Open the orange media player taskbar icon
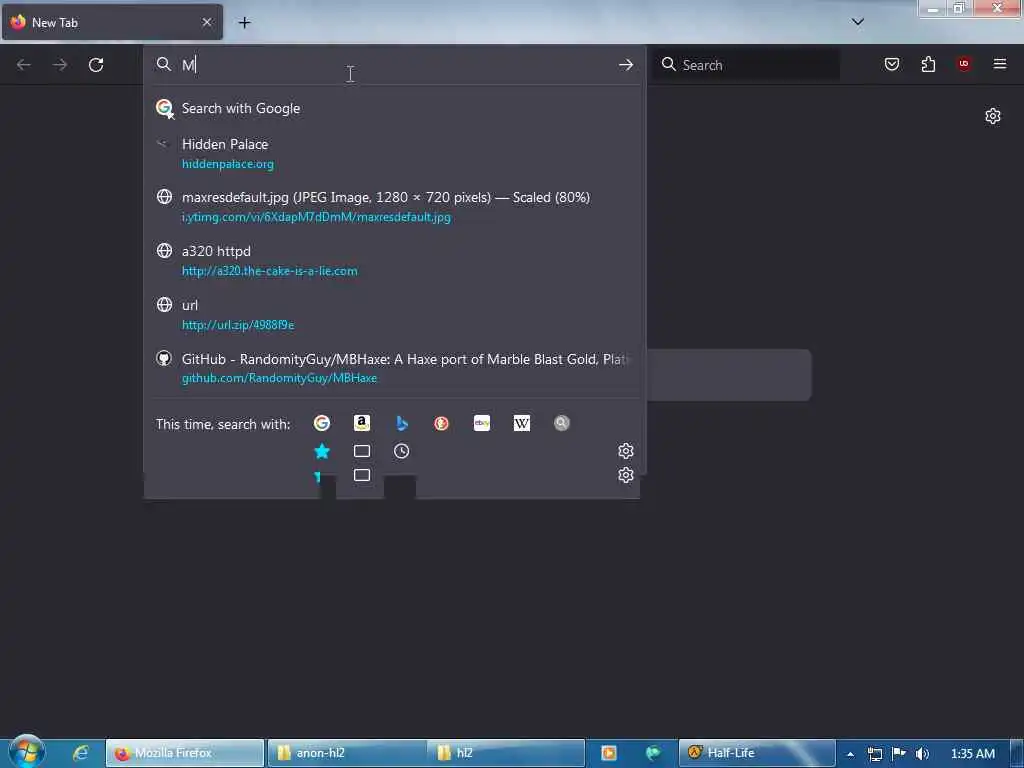The image size is (1024, 768). (x=609, y=753)
